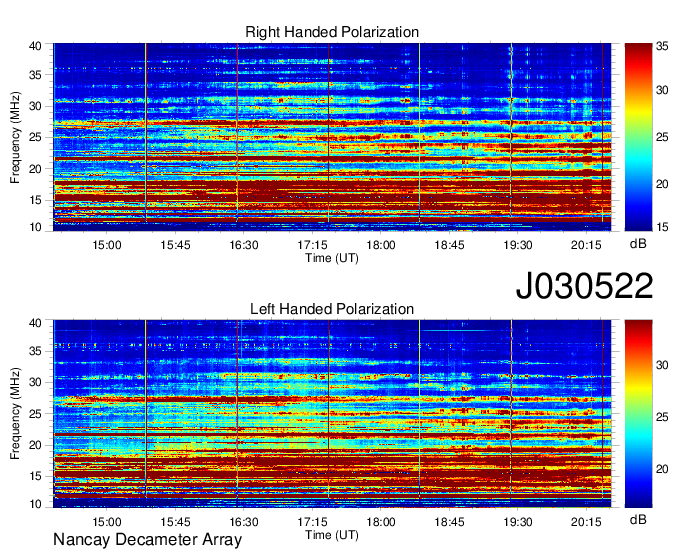Screen dimensions: 680x552
Task: Click 25 MHz tick of Left Handed plot
Action: (36, 414)
